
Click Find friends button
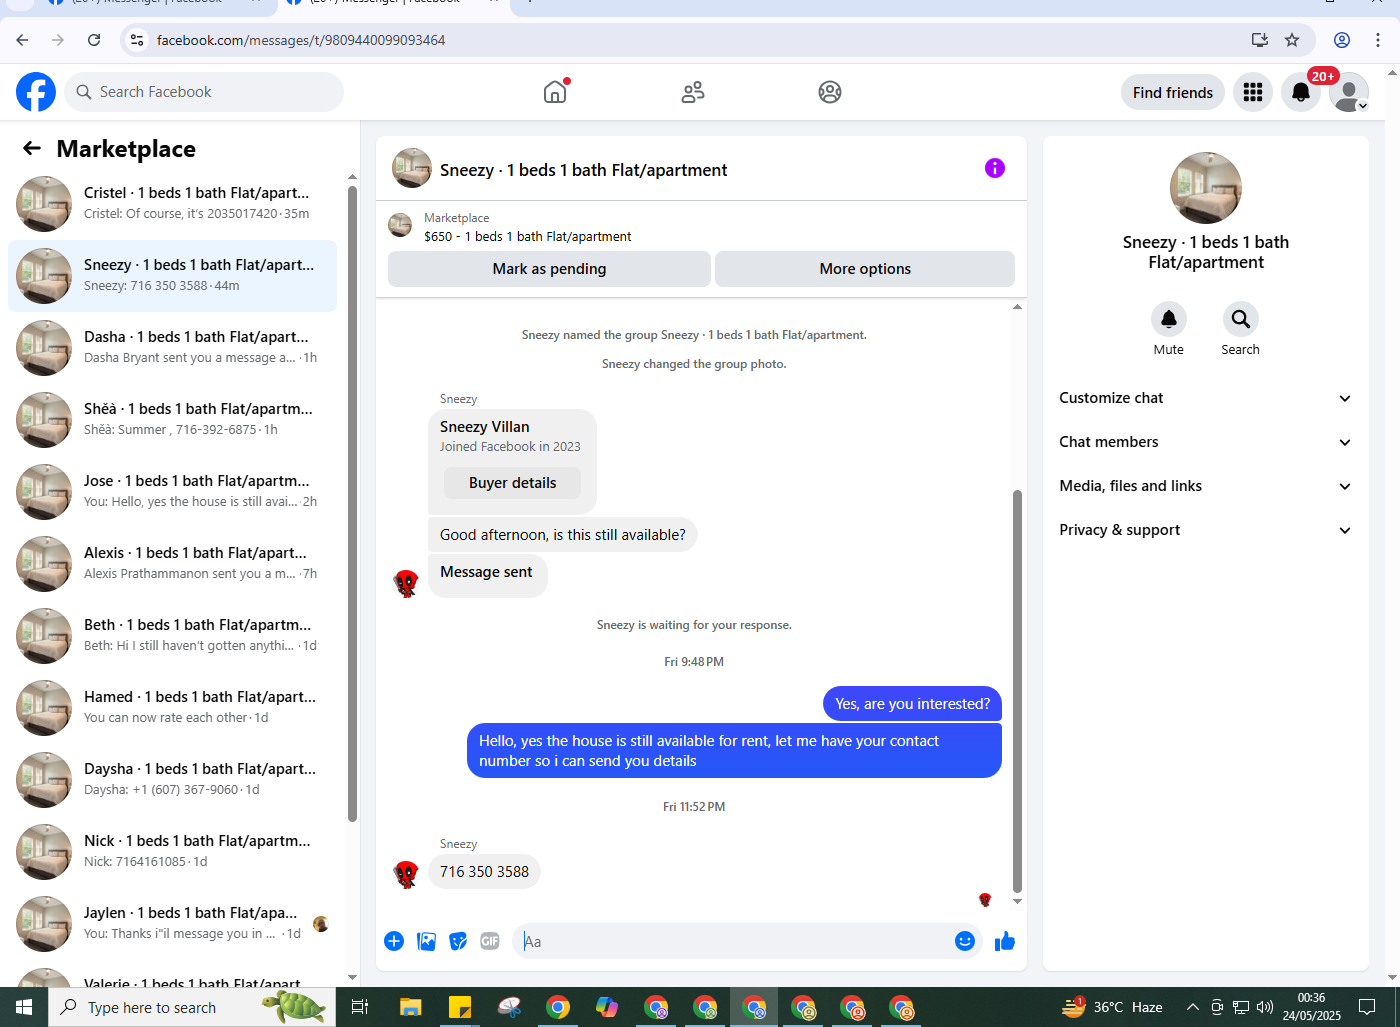point(1173,92)
